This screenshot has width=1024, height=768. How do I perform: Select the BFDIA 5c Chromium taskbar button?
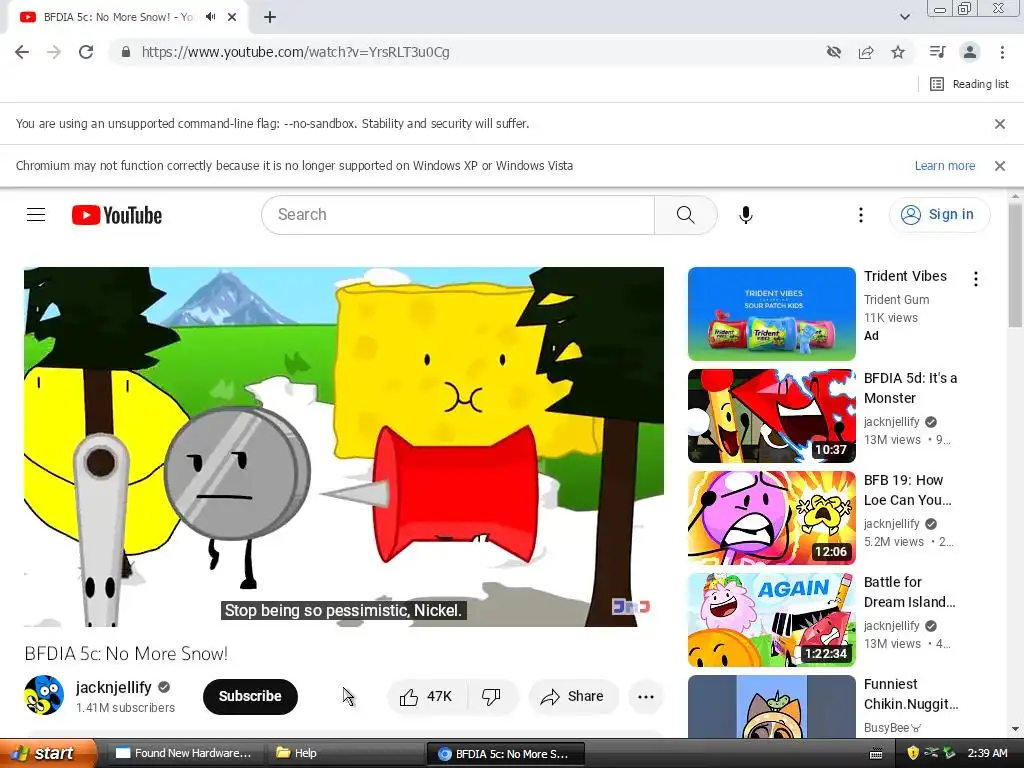(505, 754)
